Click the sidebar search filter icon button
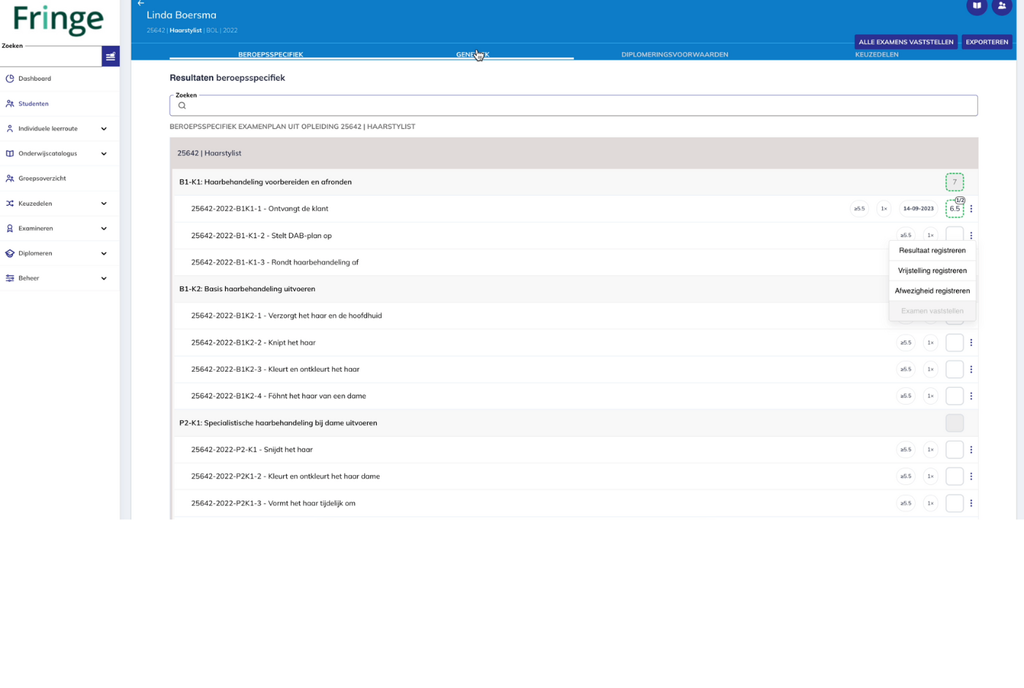This screenshot has height=688, width=1024. (x=110, y=57)
